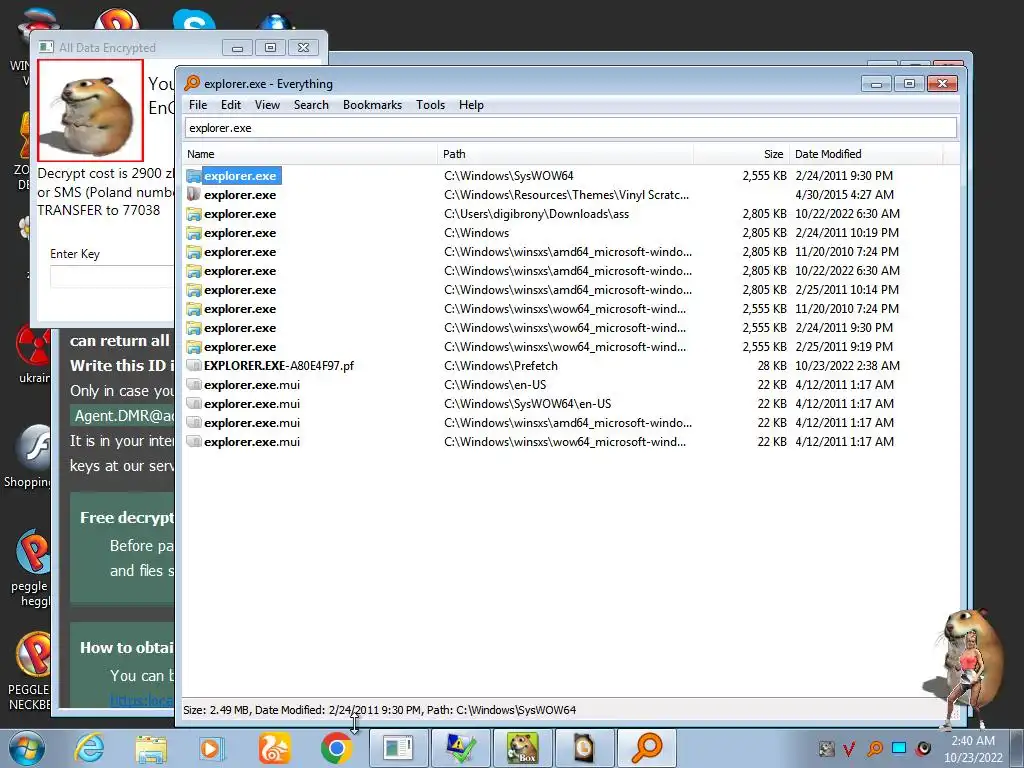The width and height of the screenshot is (1024, 768).
Task: Open Google Chrome from the taskbar
Action: 336,748
